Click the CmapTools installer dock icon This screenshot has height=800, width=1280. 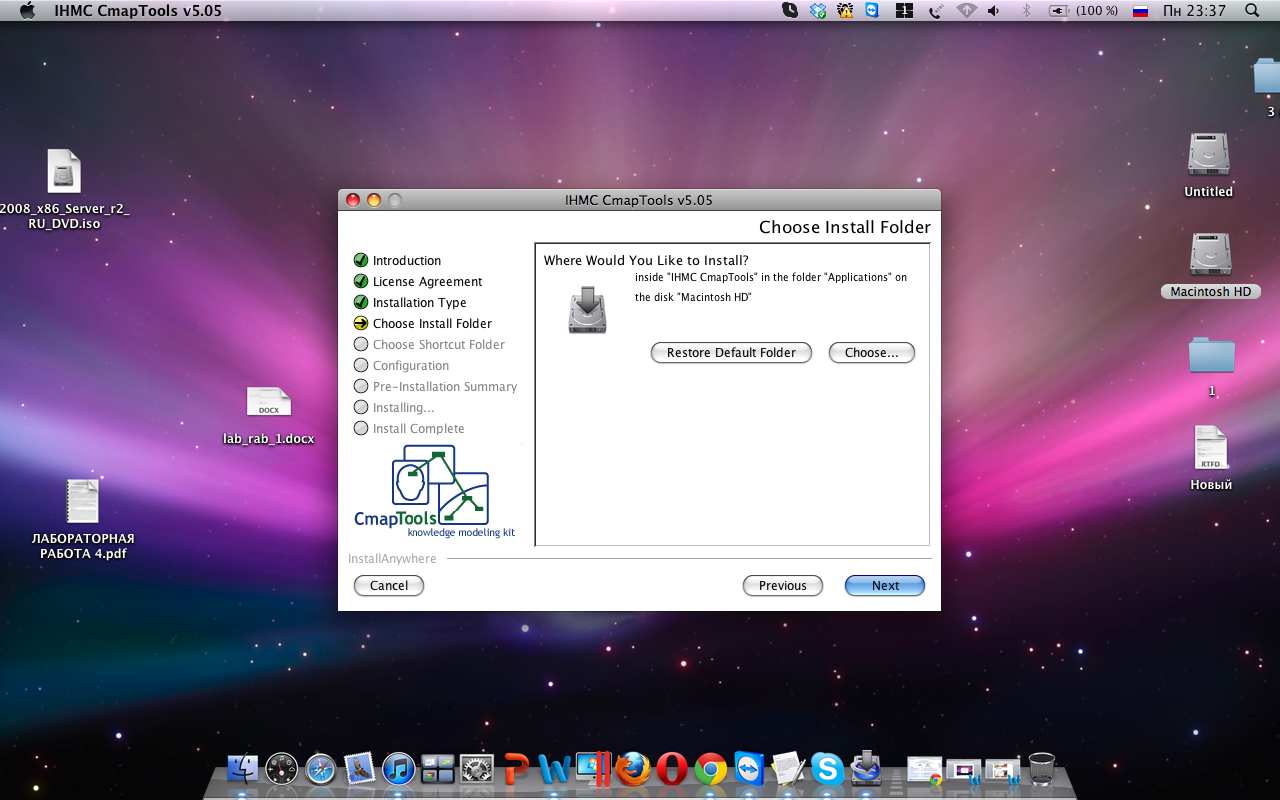tap(866, 768)
